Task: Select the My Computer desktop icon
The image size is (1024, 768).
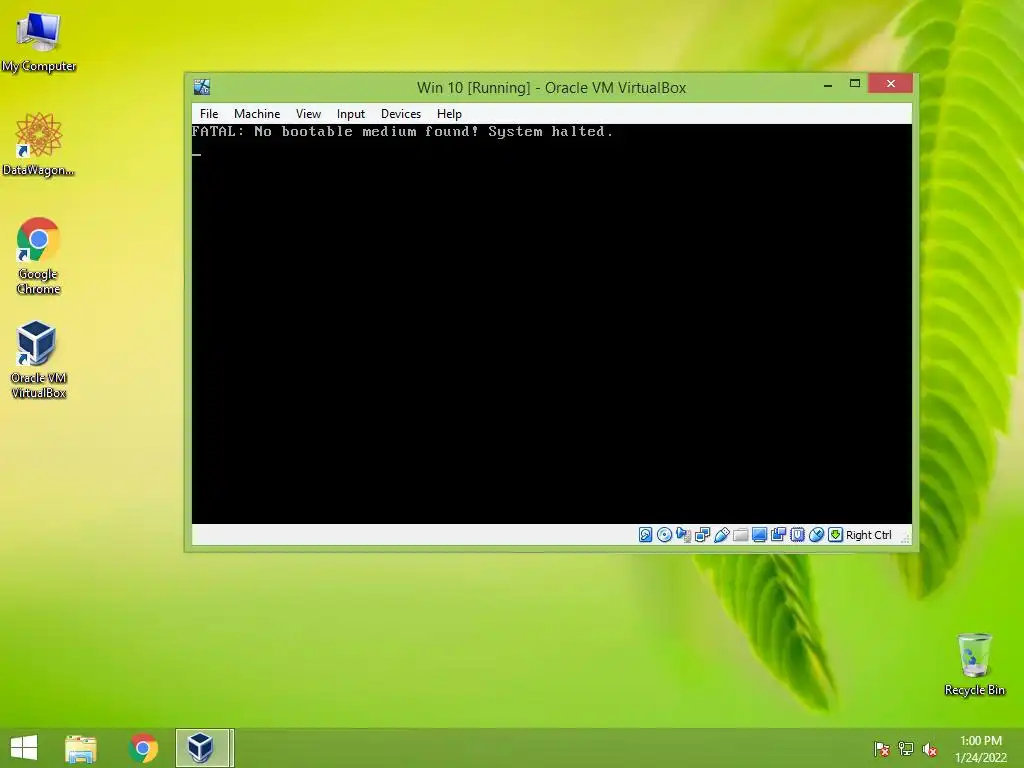Action: tap(39, 42)
